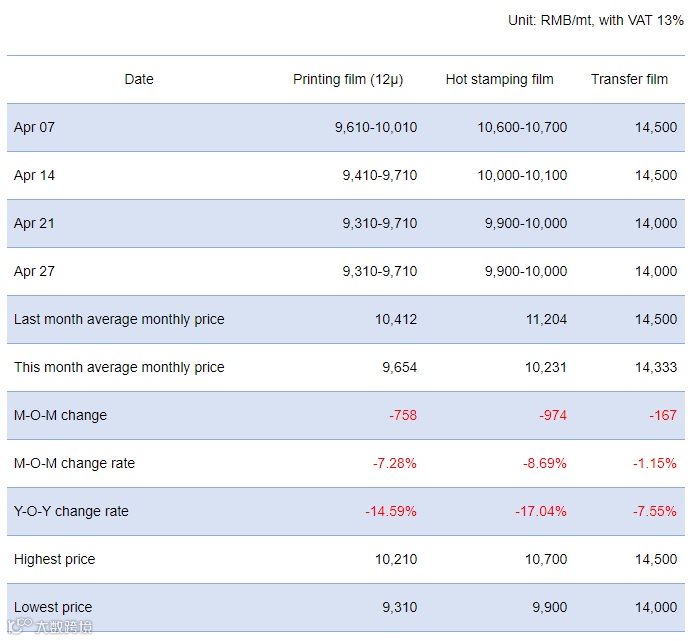
Task: Click the Last month average monthly price label
Action: click(119, 319)
